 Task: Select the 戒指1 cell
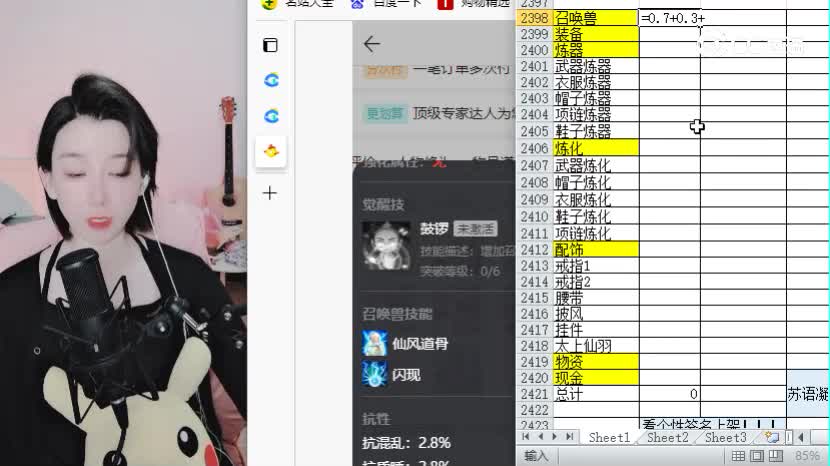596,266
